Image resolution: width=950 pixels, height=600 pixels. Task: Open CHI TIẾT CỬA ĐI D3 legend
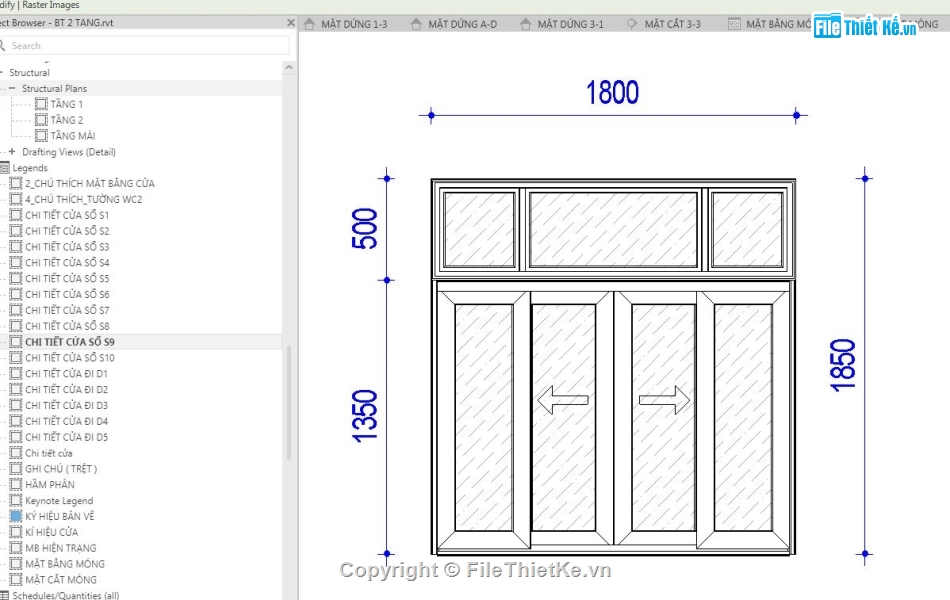click(67, 405)
